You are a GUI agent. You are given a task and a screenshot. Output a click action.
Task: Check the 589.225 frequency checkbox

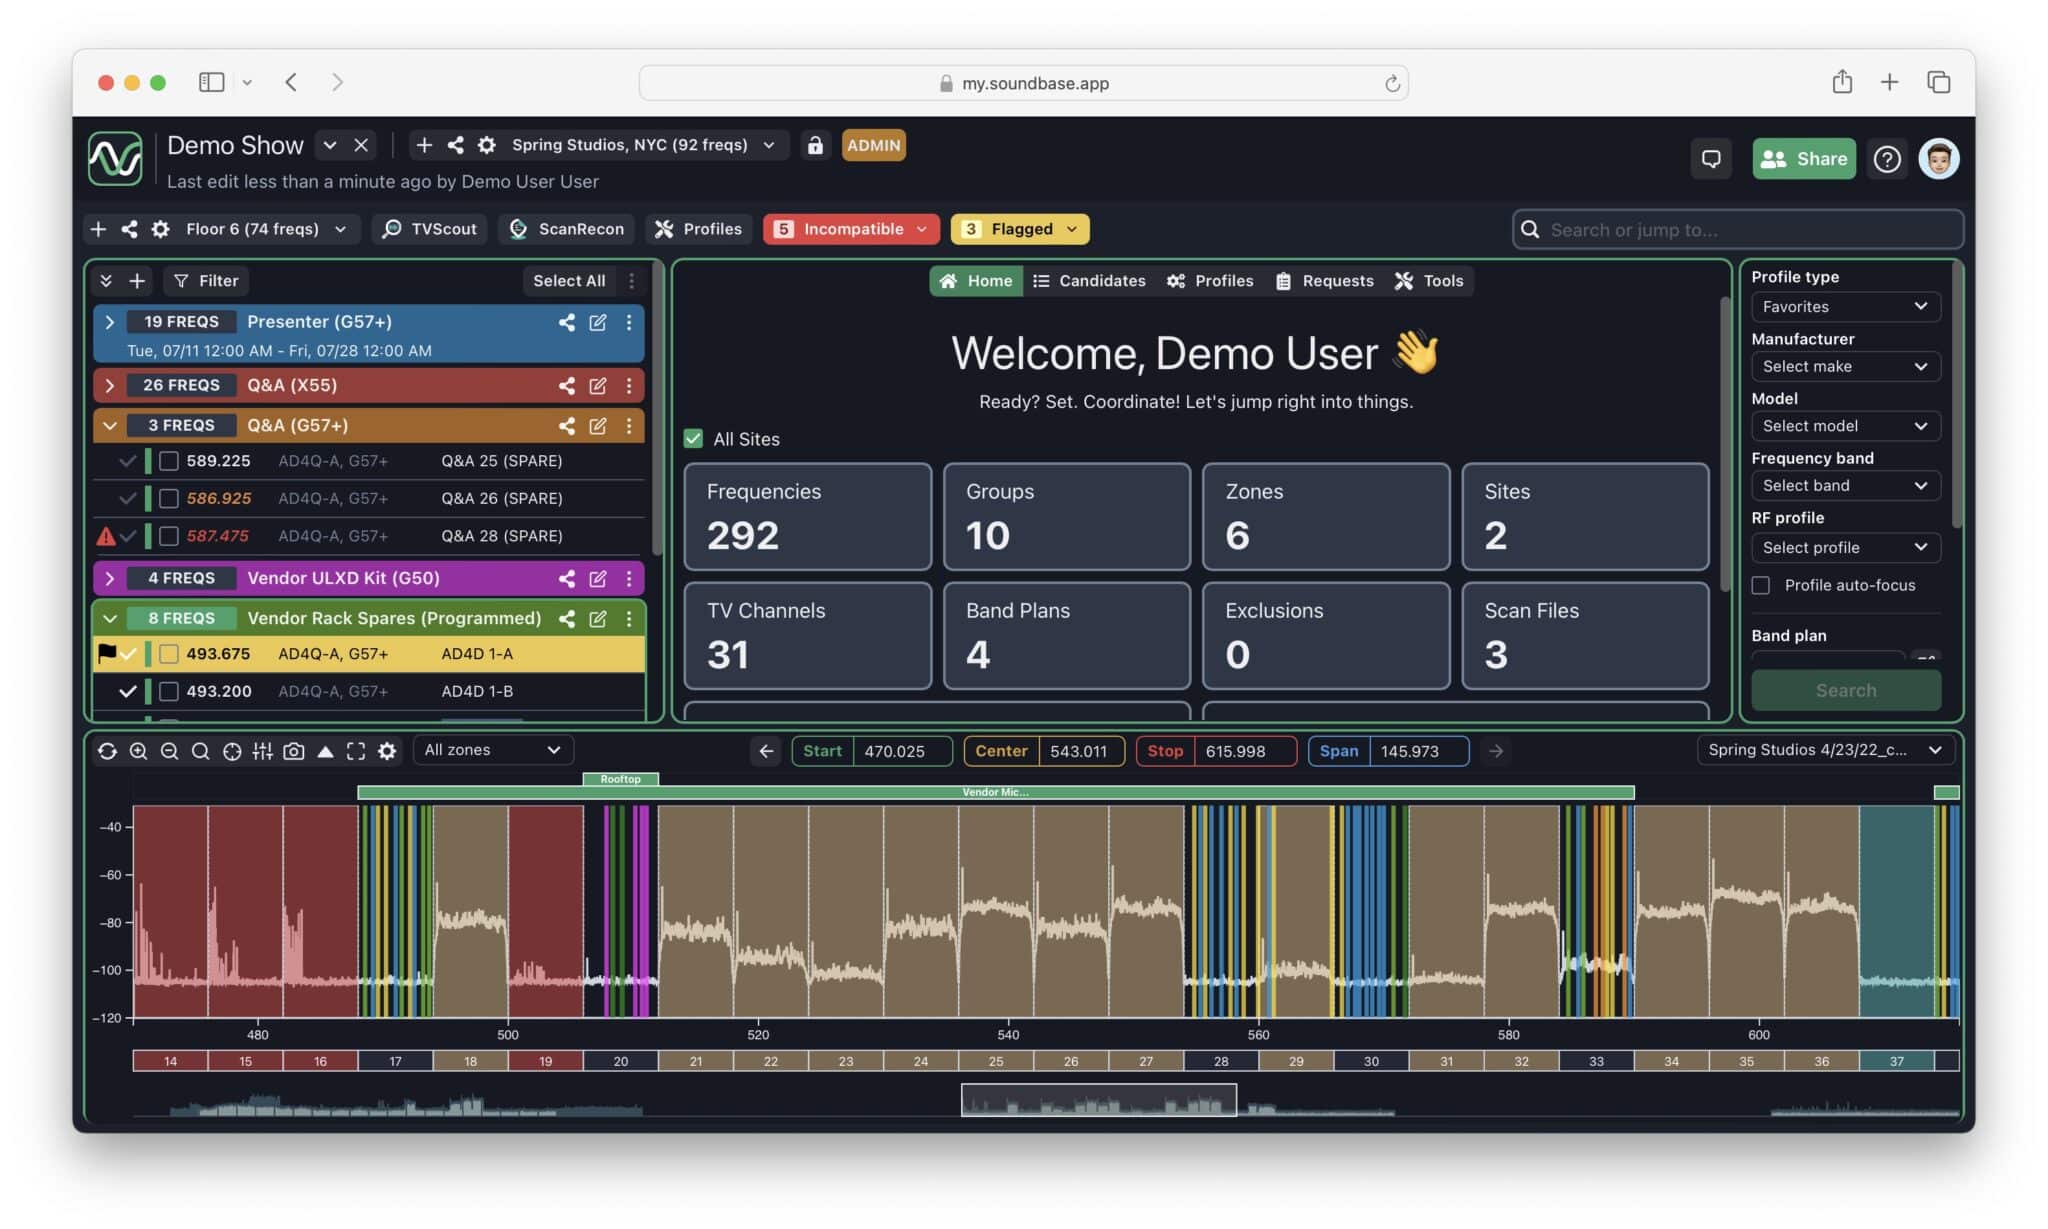point(169,461)
